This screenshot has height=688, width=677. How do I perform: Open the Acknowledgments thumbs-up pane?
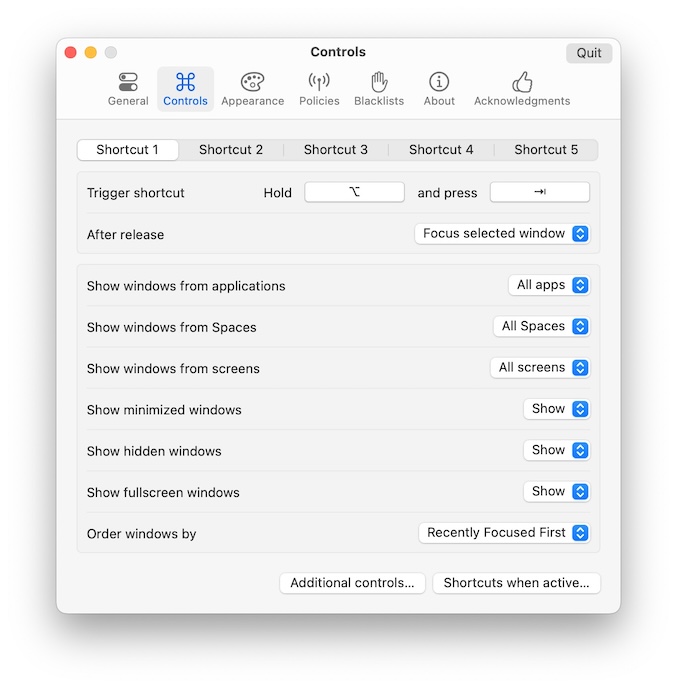[x=521, y=88]
